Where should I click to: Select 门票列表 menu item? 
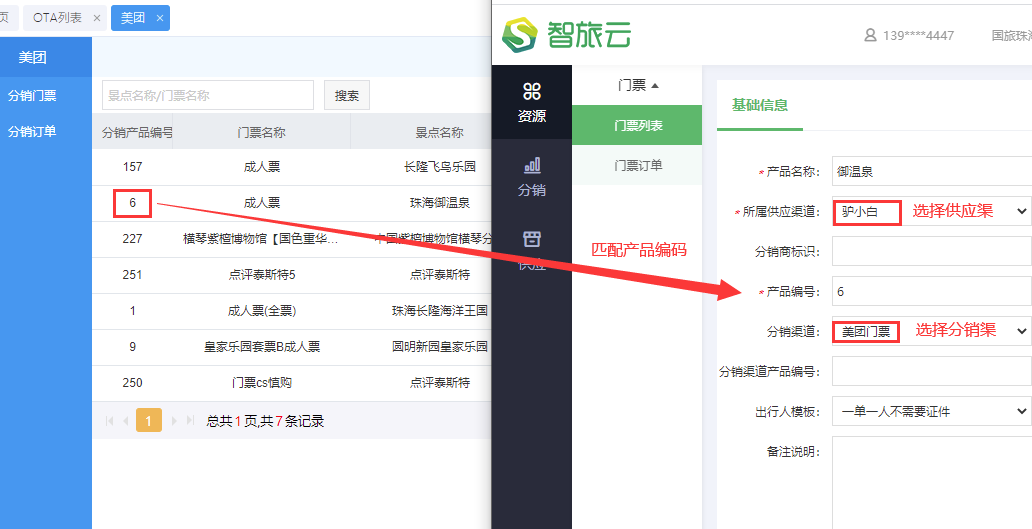click(638, 126)
